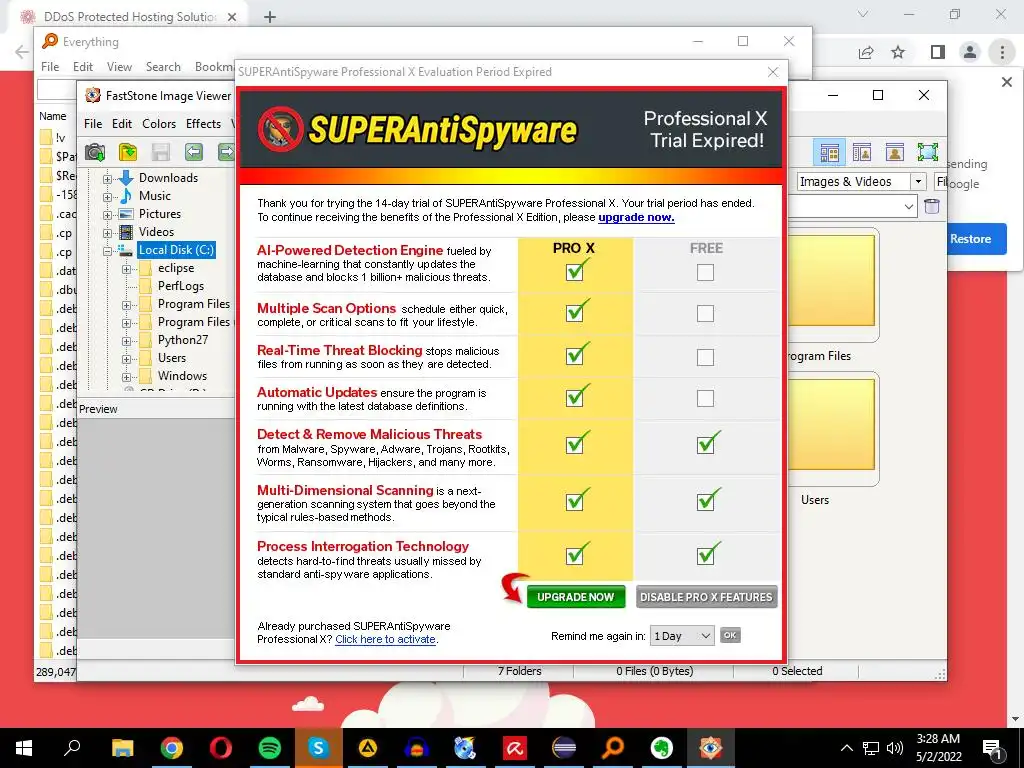Viewport: 1024px width, 768px height.
Task: Click the acquire-from-camera icon in FastStone toolbar
Action: click(x=95, y=152)
